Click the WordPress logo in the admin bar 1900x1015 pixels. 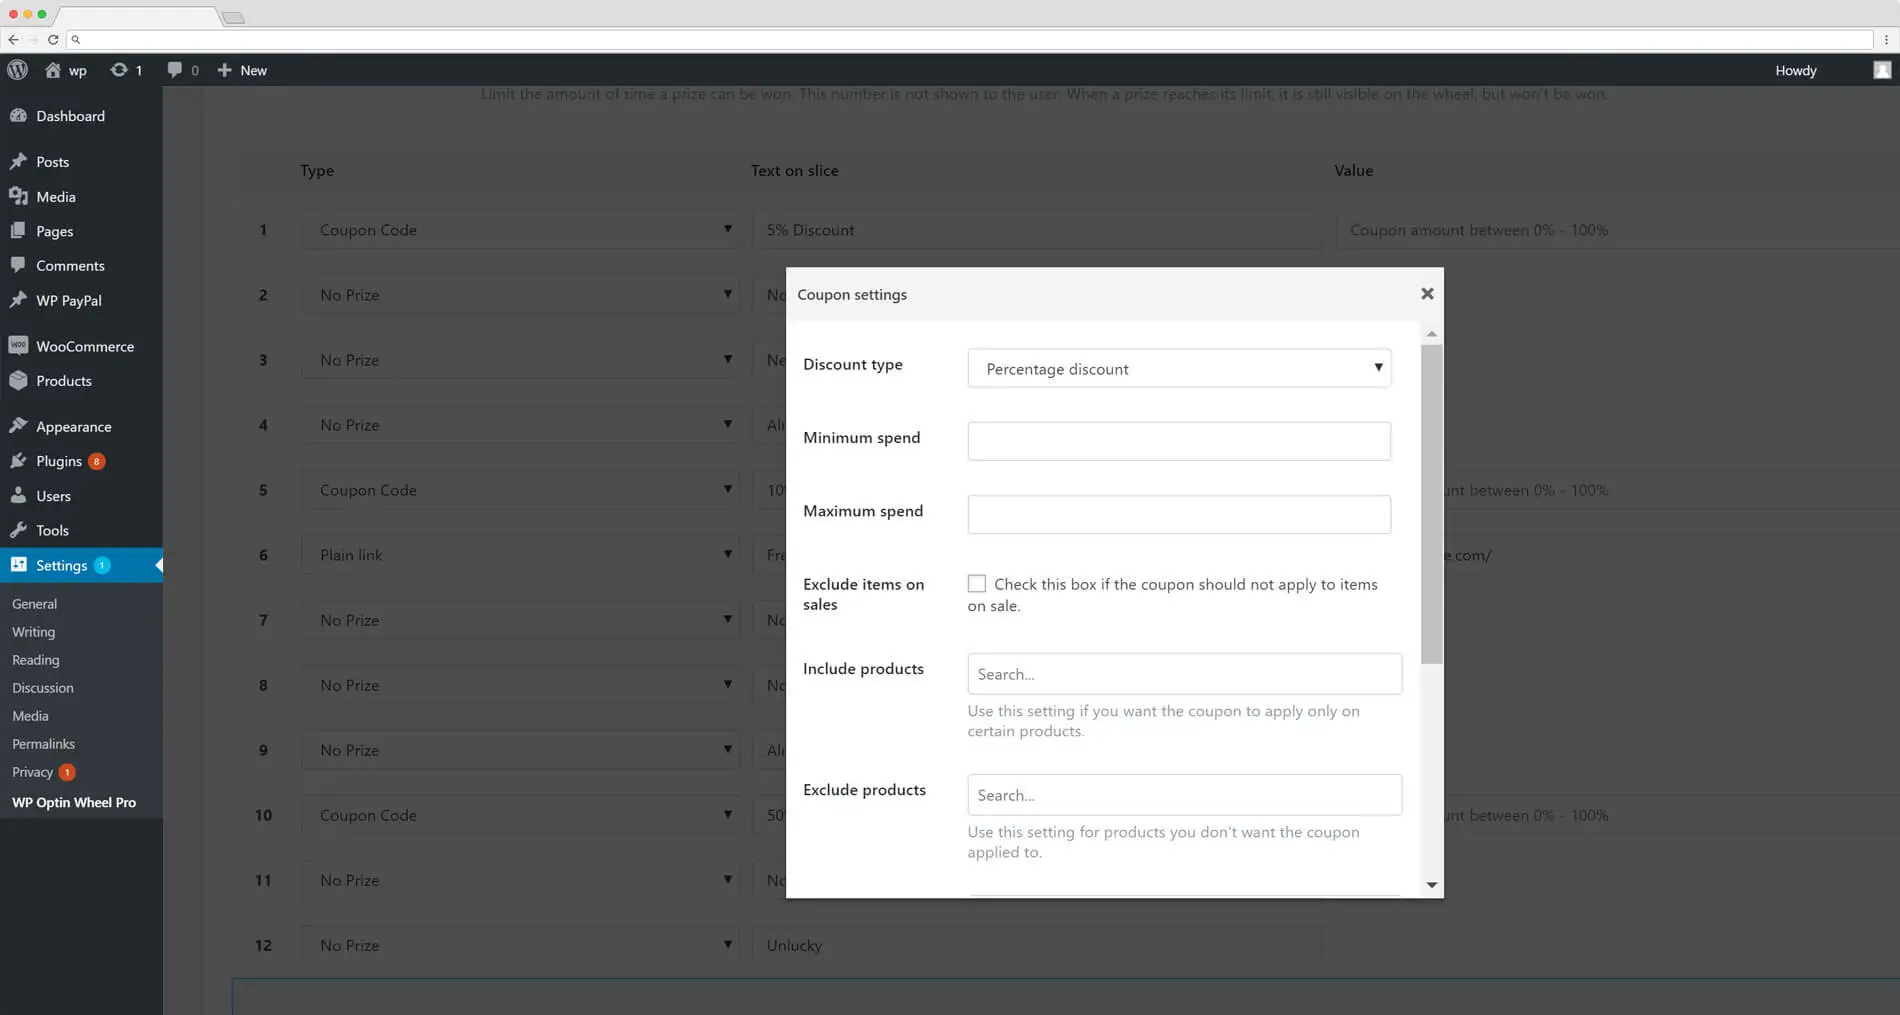18,70
